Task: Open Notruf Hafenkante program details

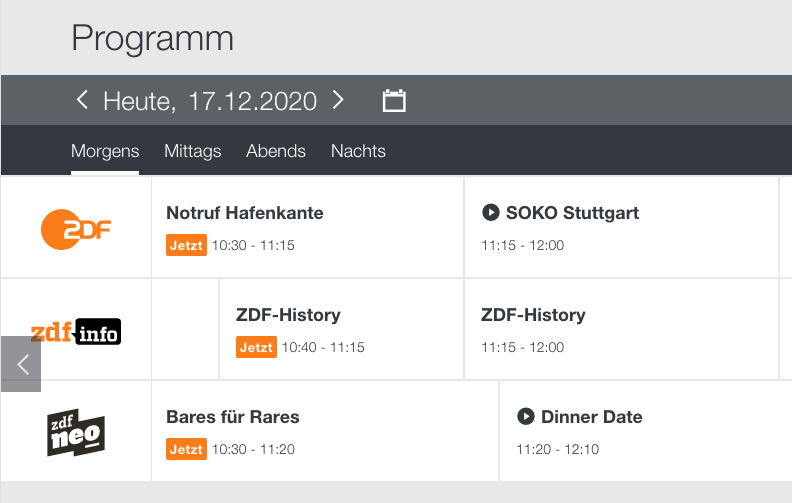Action: pyautogui.click(x=245, y=213)
